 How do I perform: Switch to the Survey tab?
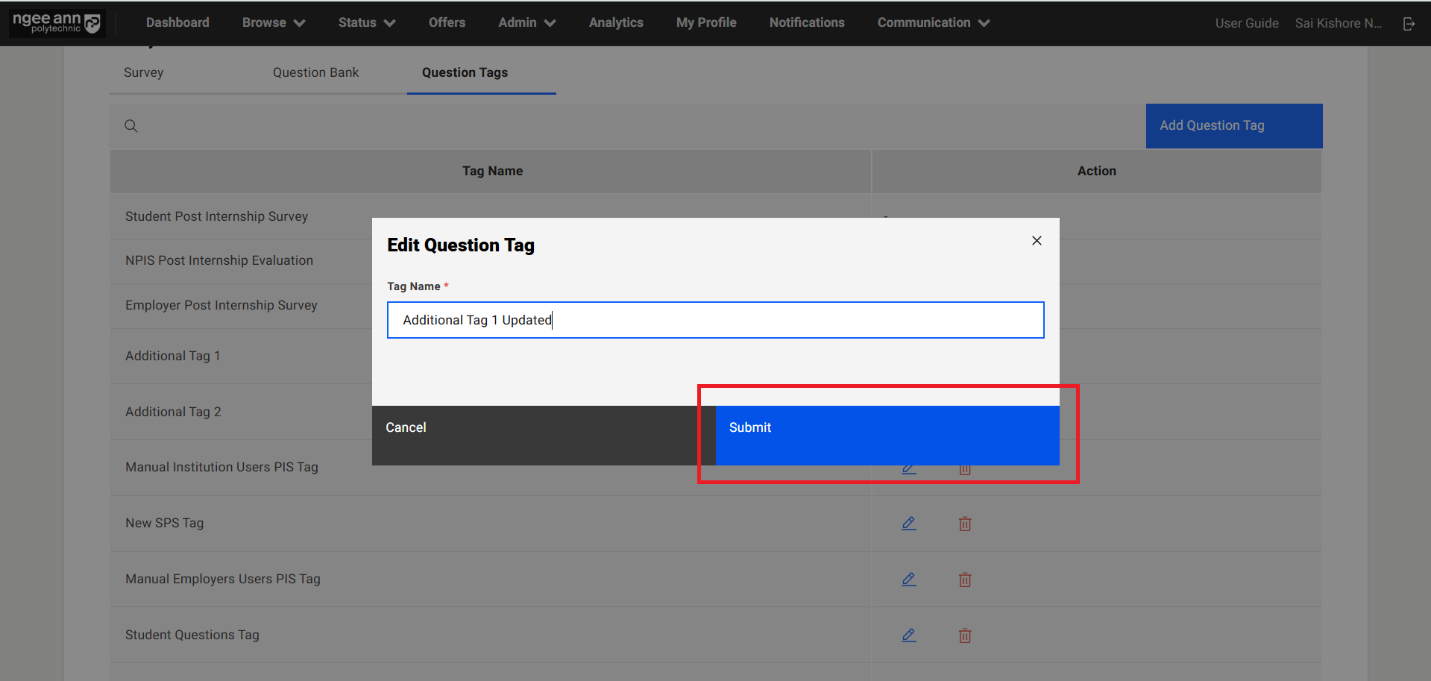[x=144, y=73]
